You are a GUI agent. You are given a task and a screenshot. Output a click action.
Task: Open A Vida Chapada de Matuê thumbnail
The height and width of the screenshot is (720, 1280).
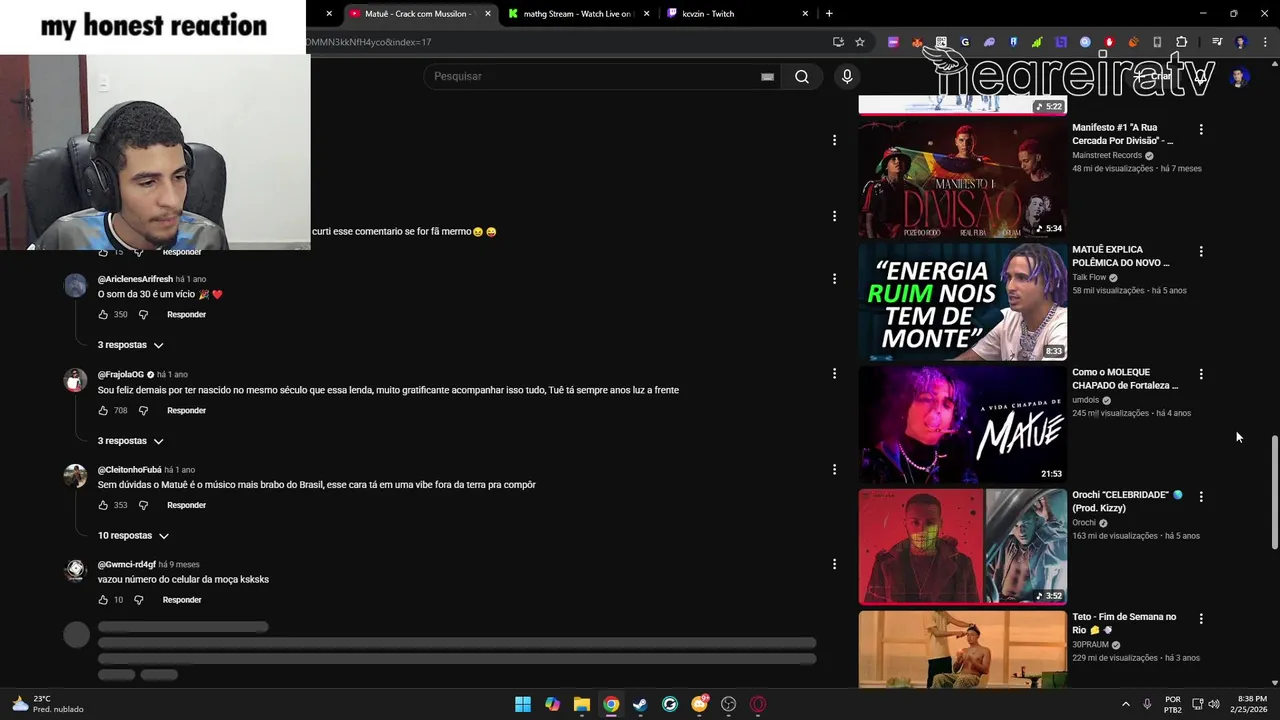pyautogui.click(x=962, y=424)
